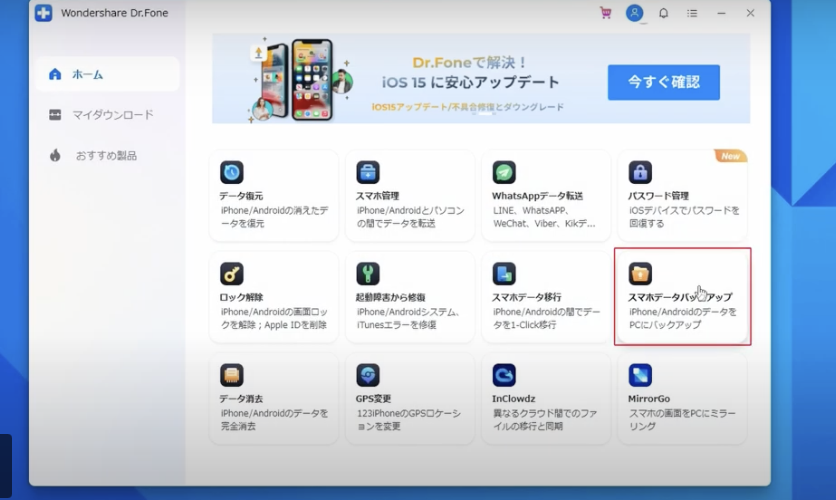Click the MirrorGo title text

pyautogui.click(x=649, y=399)
